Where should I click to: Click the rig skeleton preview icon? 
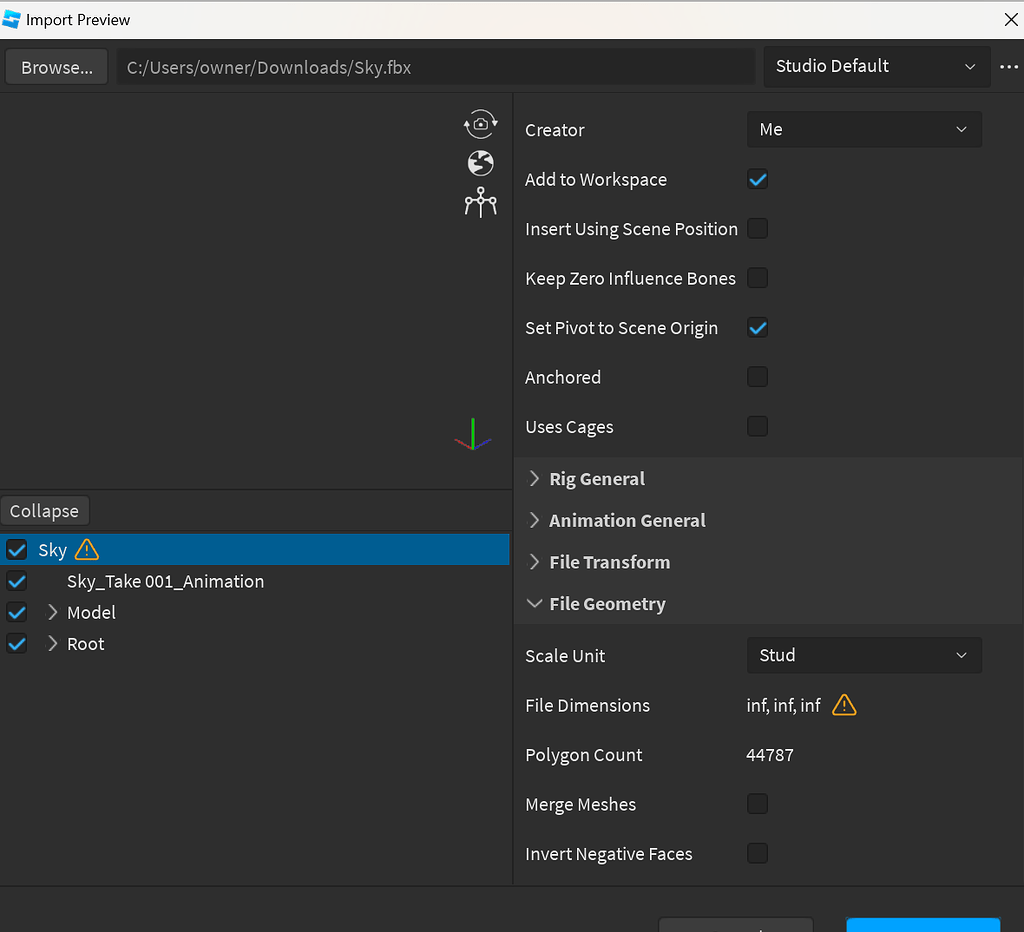480,202
